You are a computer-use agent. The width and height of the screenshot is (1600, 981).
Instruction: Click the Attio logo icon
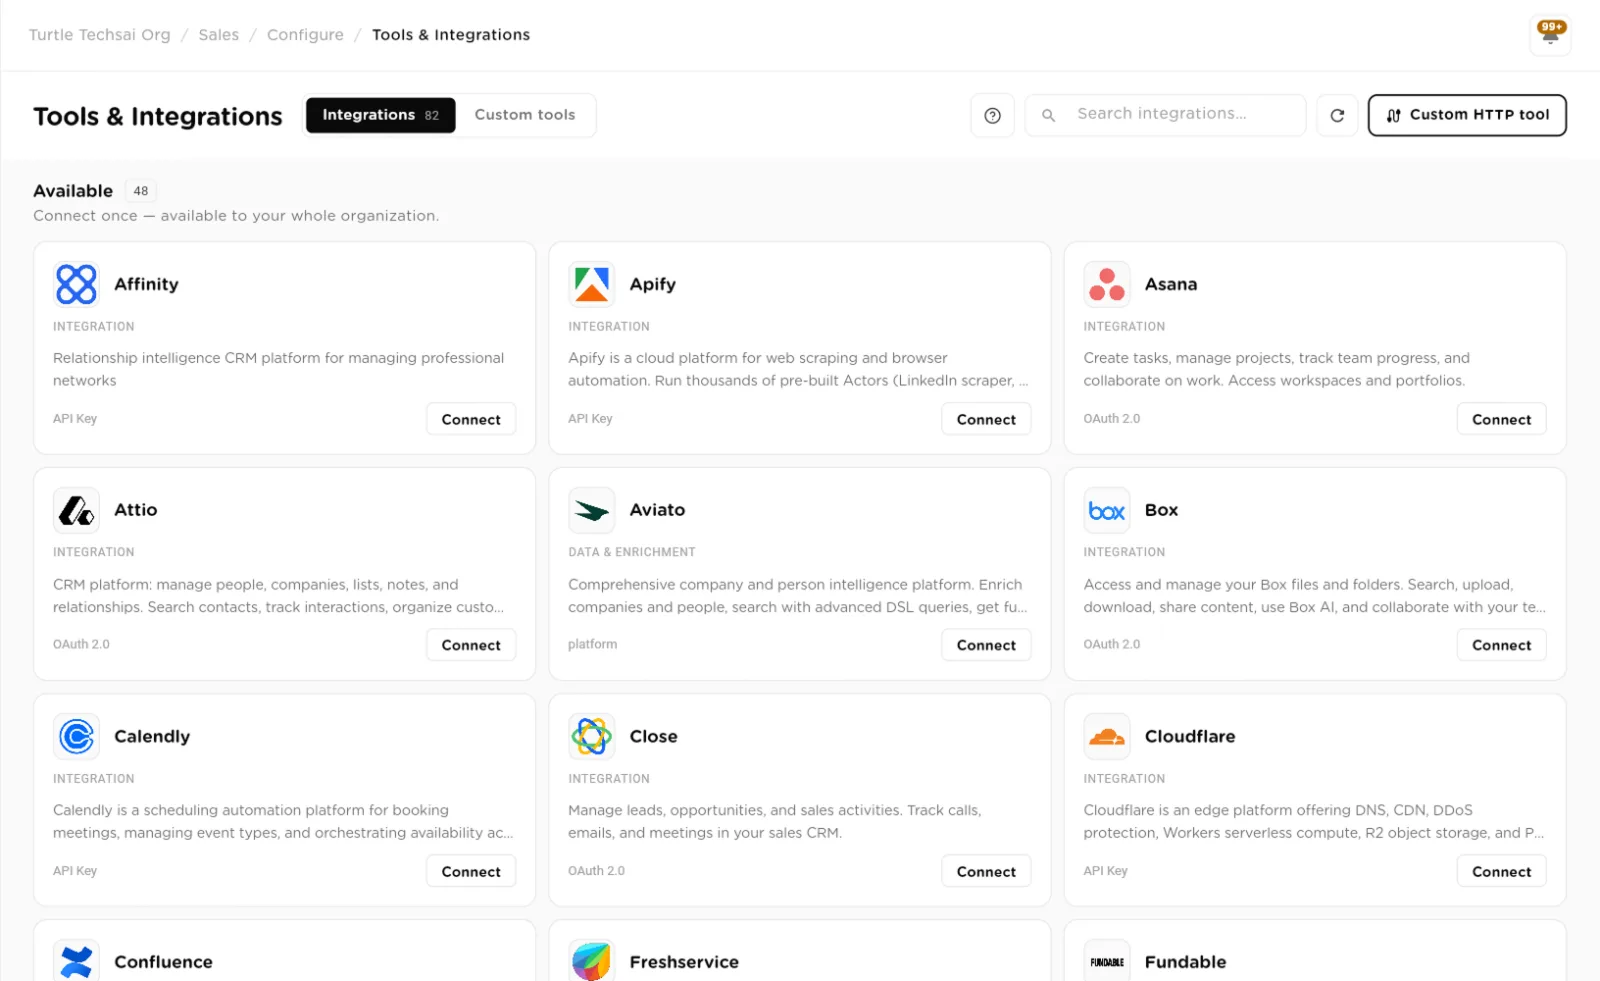point(76,510)
